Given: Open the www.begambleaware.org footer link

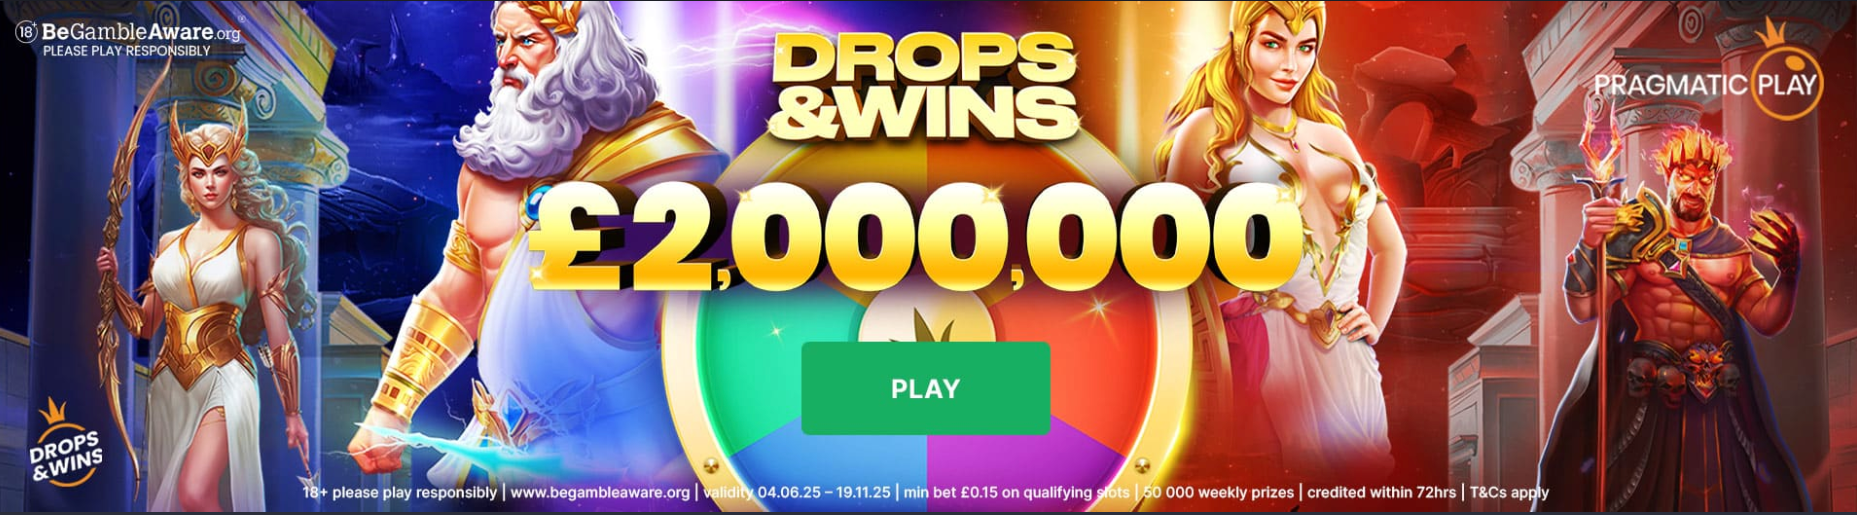Looking at the screenshot, I should point(600,492).
